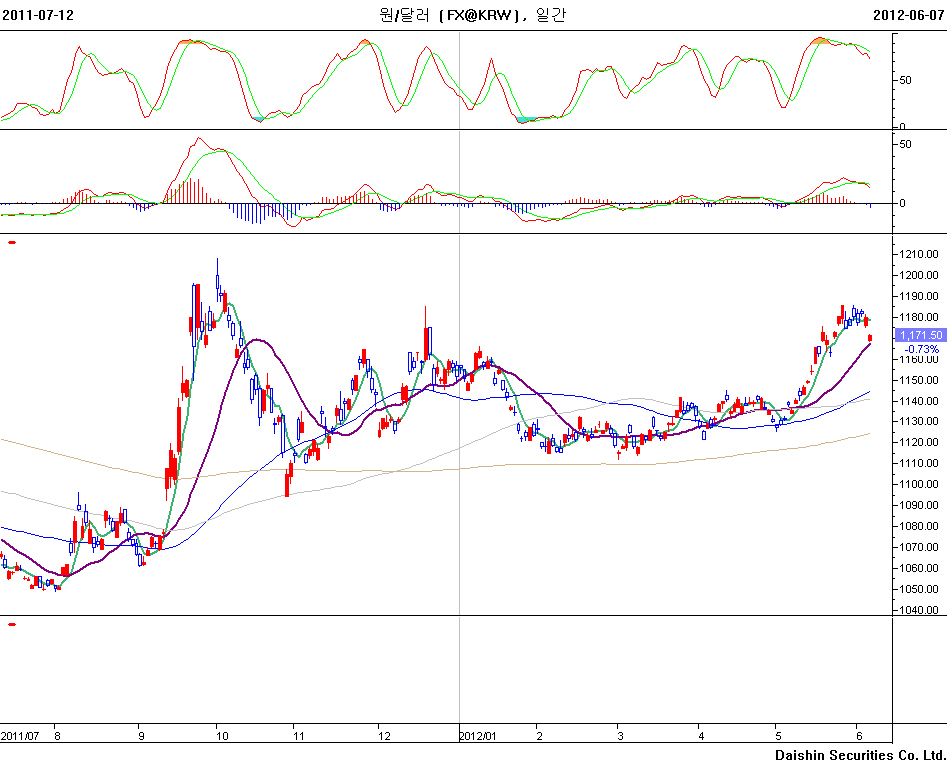Select the -0.73% change label
This screenshot has height=767, width=947.
tap(920, 348)
